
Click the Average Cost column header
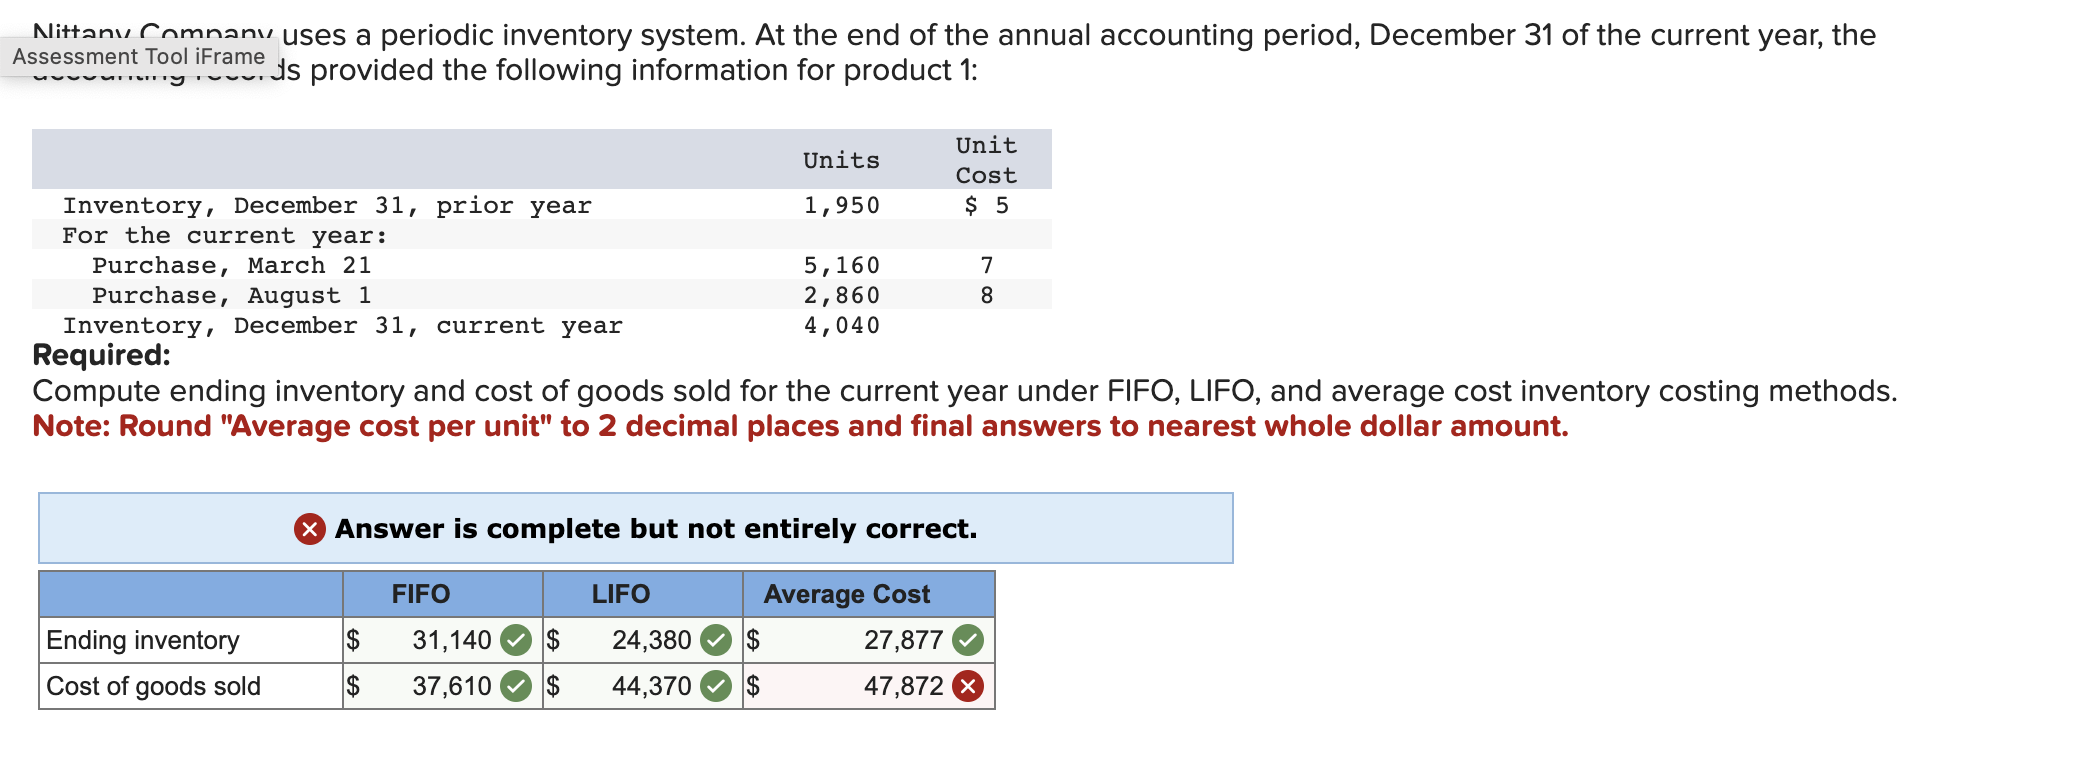point(847,594)
